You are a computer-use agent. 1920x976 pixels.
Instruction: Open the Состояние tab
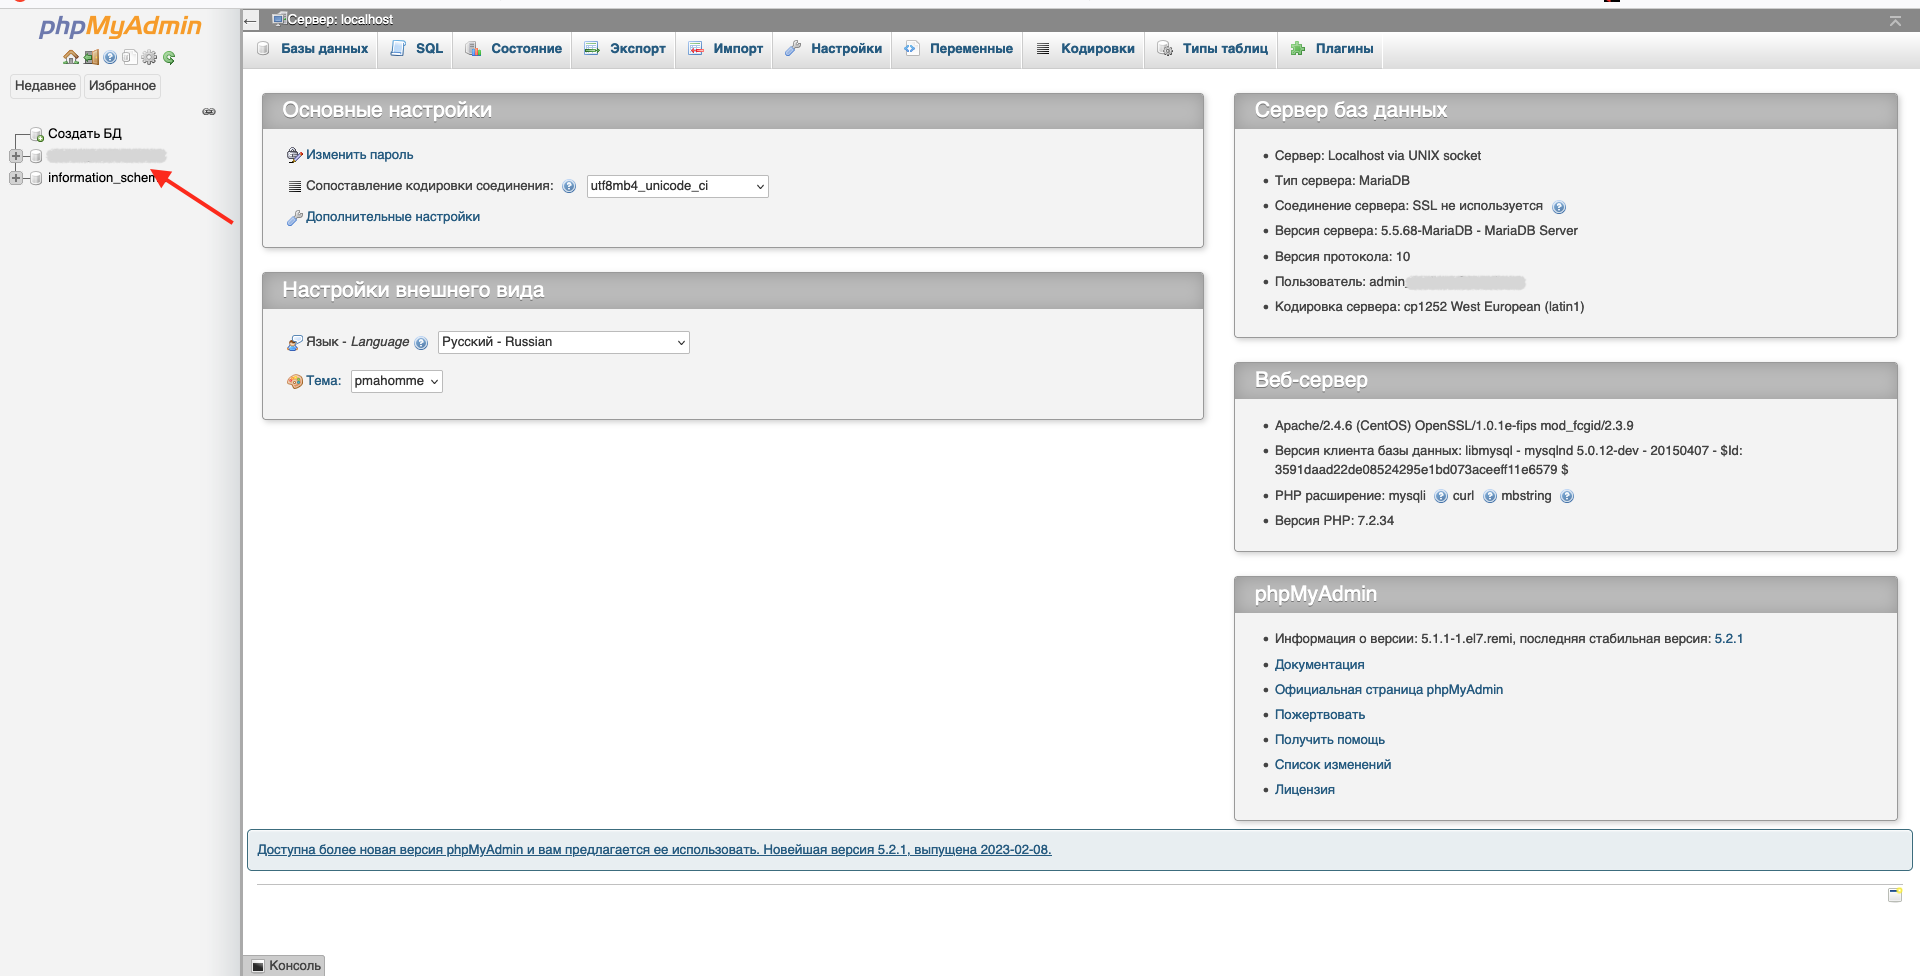click(514, 49)
